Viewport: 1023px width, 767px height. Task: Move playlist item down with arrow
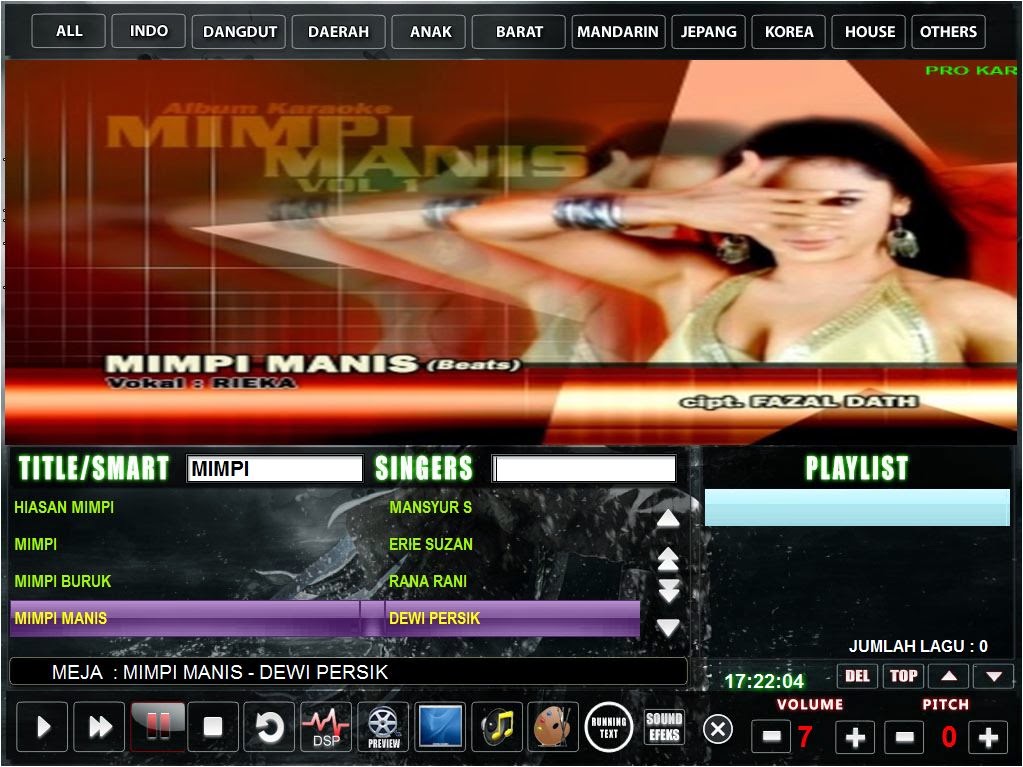tap(994, 676)
